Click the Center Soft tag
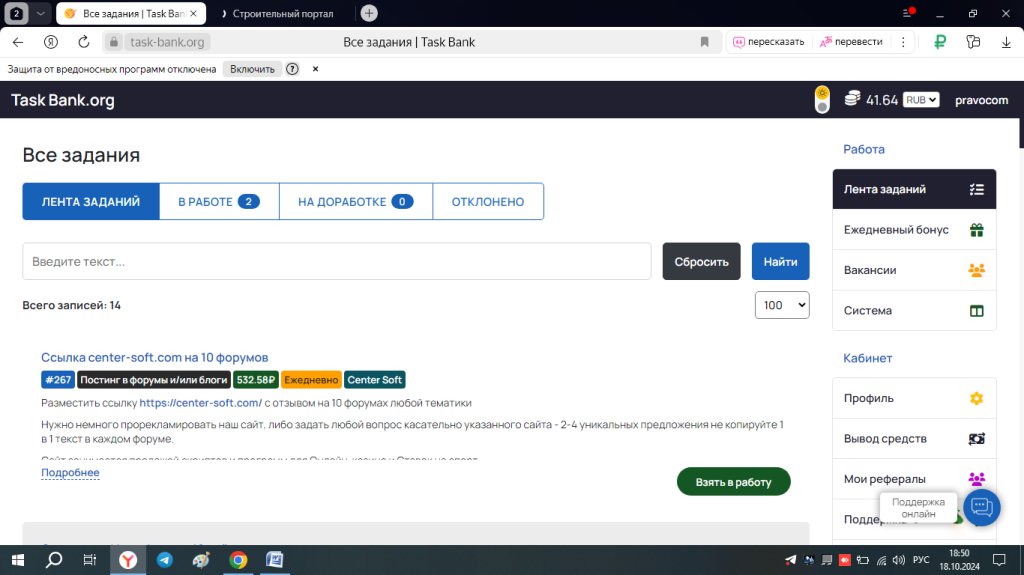Screen dimensions: 1024x575 click(374, 380)
